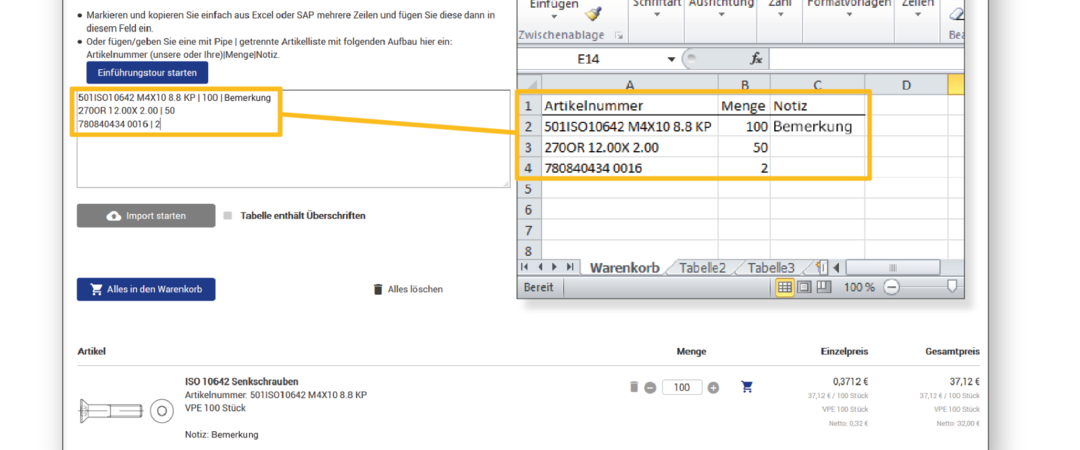Viewport: 1080px width, 450px height.
Task: Click the Format Painter brush icon in Excel
Action: point(592,13)
